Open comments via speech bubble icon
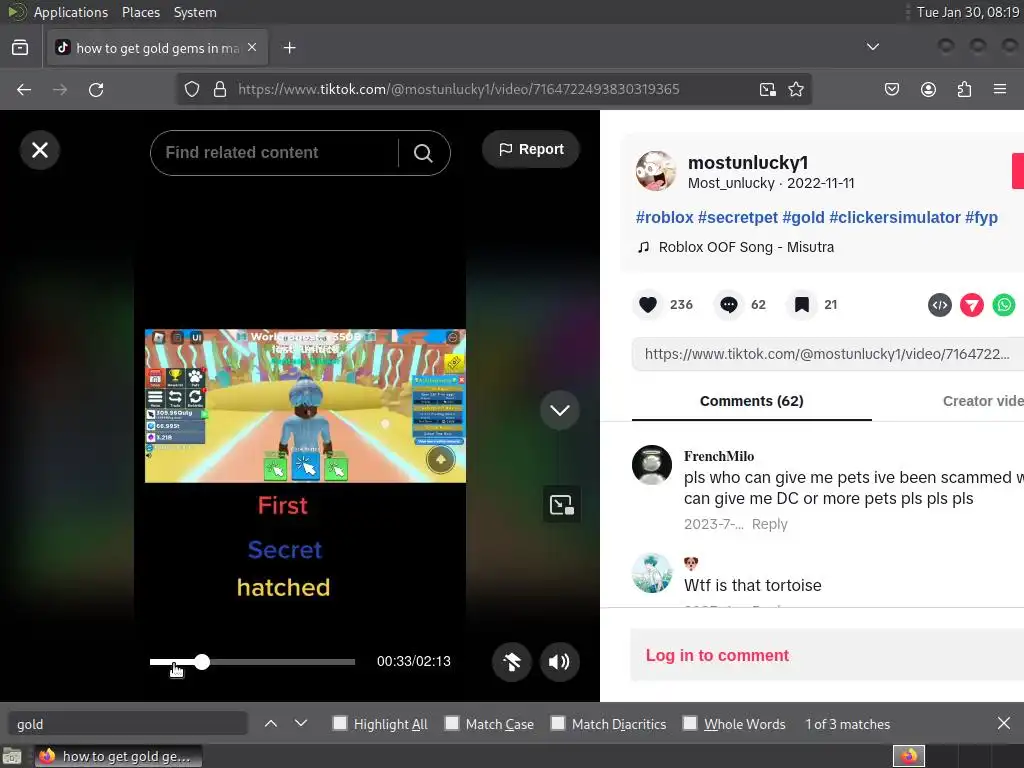 tap(729, 305)
